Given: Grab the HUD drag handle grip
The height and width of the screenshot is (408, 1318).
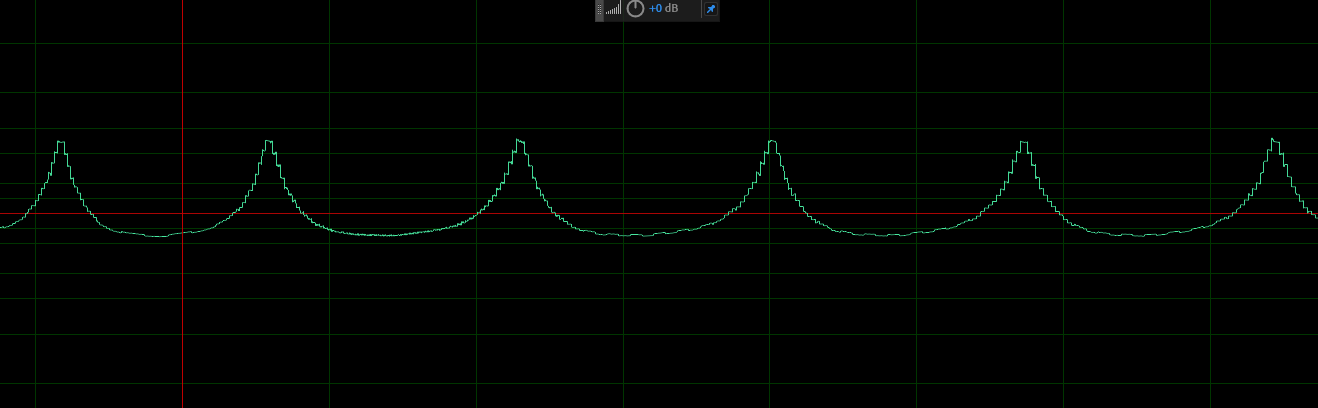Looking at the screenshot, I should click(600, 9).
